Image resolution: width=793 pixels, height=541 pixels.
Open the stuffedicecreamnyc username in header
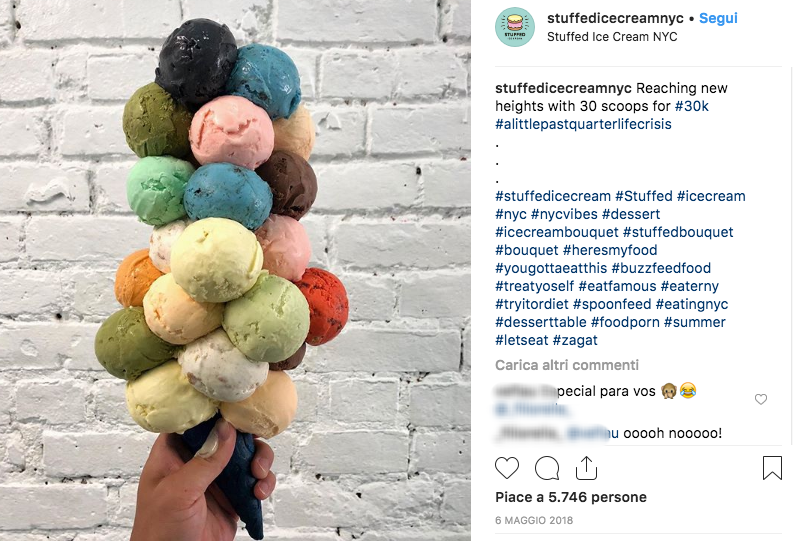tap(615, 18)
